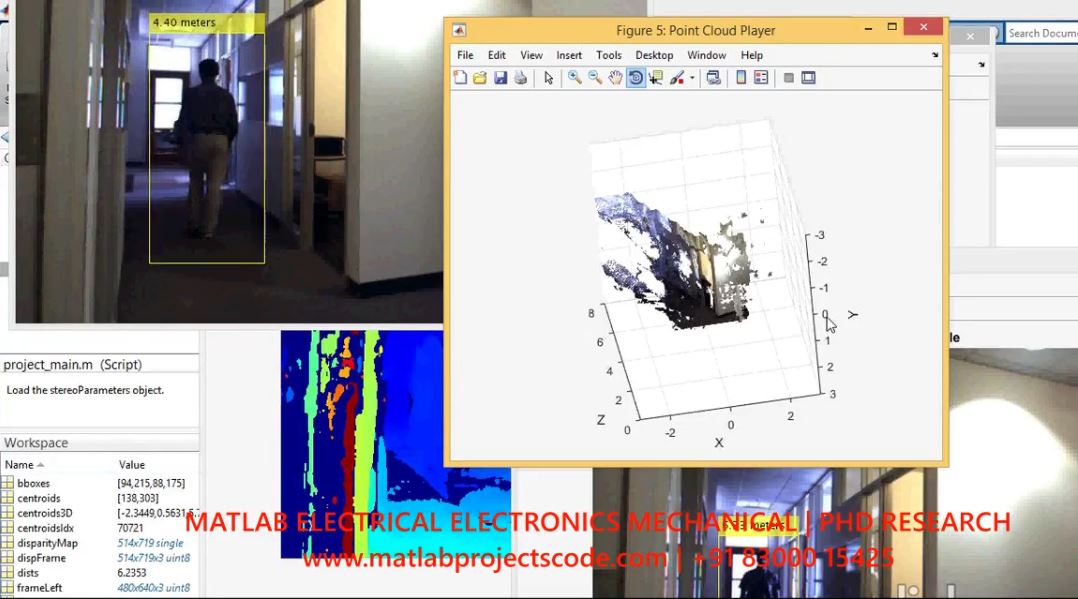
Task: Dock the figure using the menu bar arrow
Action: coord(935,55)
